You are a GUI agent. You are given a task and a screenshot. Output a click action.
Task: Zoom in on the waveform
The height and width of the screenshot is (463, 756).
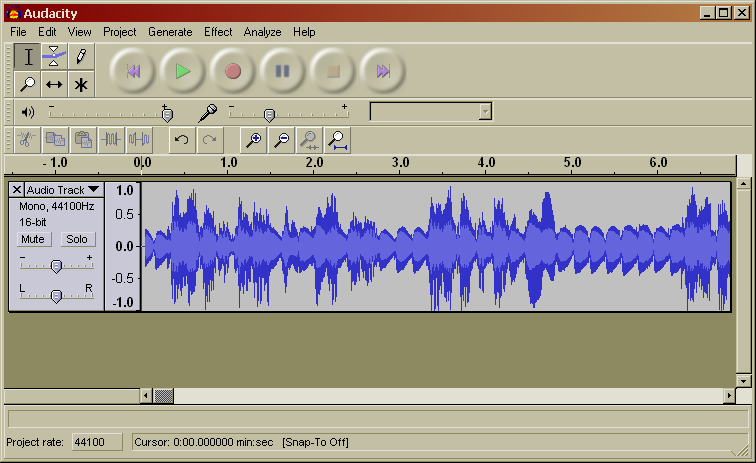tap(253, 140)
